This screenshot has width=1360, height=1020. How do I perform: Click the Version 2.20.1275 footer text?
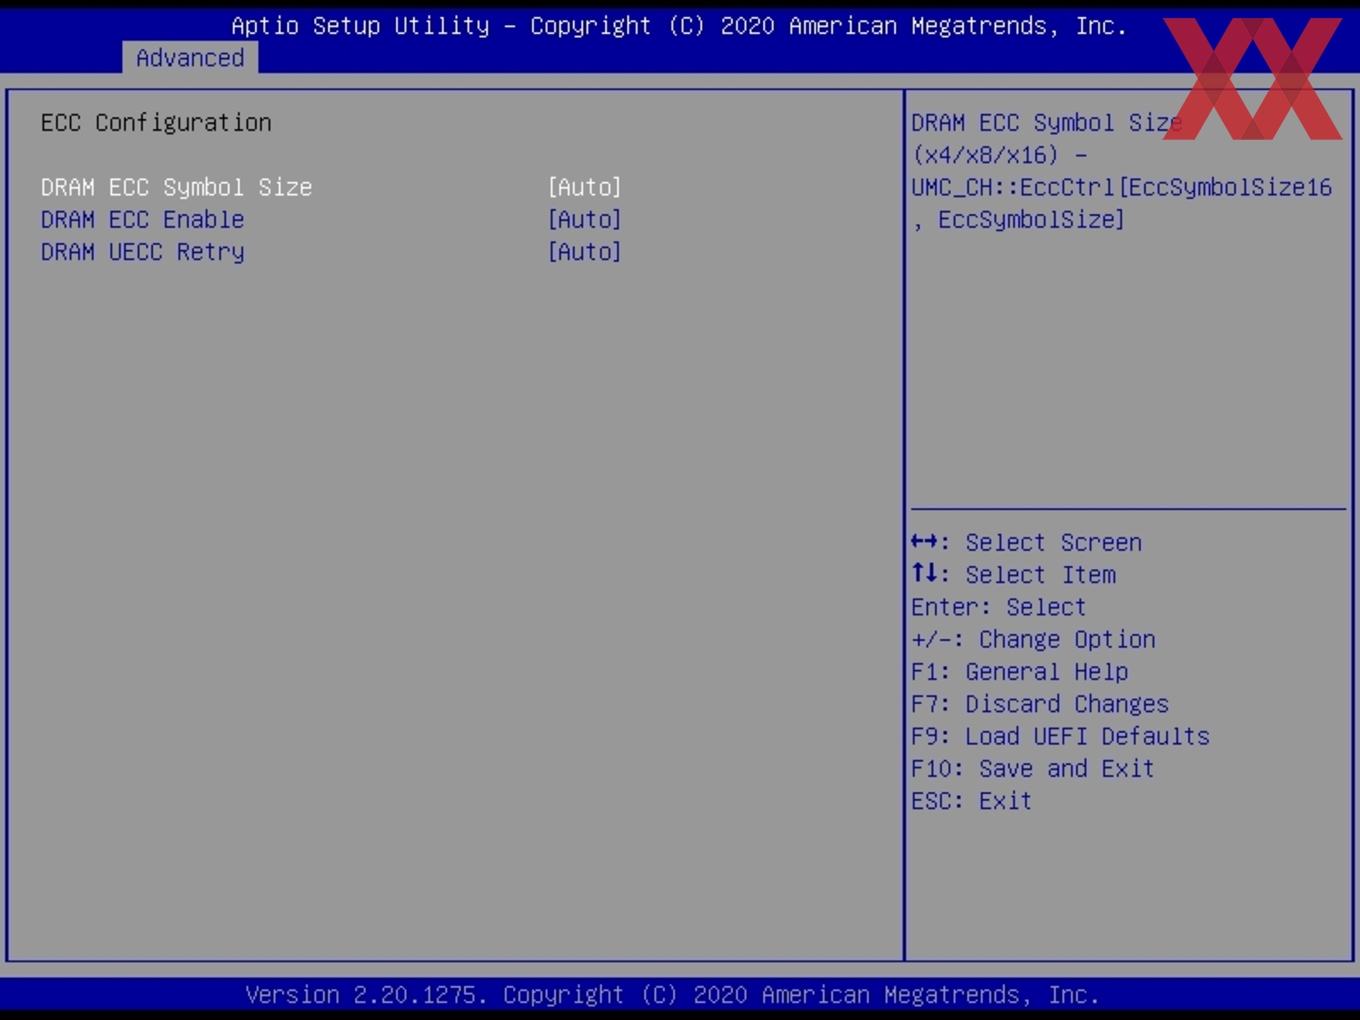(672, 995)
